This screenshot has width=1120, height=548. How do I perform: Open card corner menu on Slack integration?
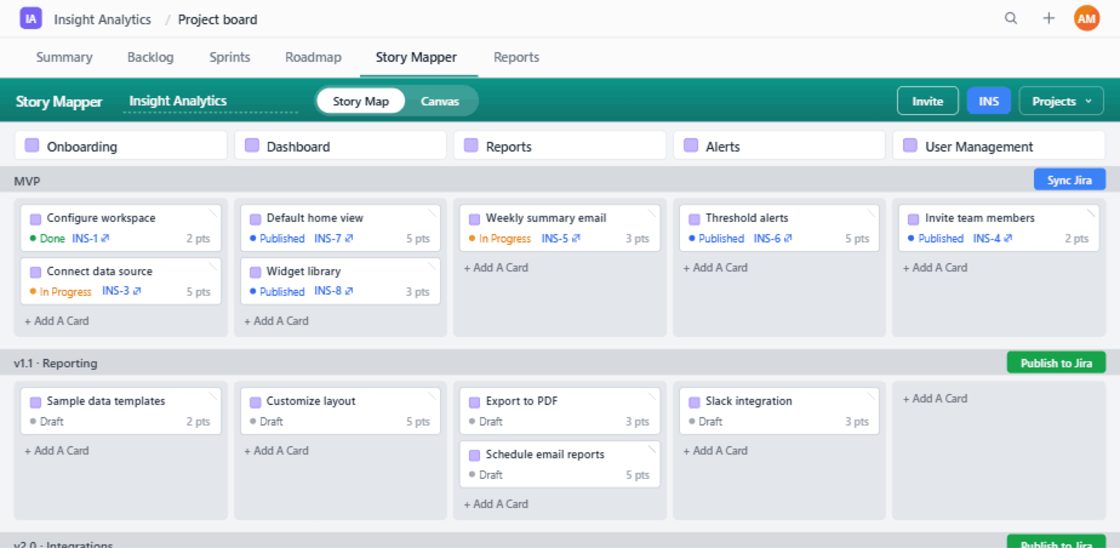(x=870, y=396)
